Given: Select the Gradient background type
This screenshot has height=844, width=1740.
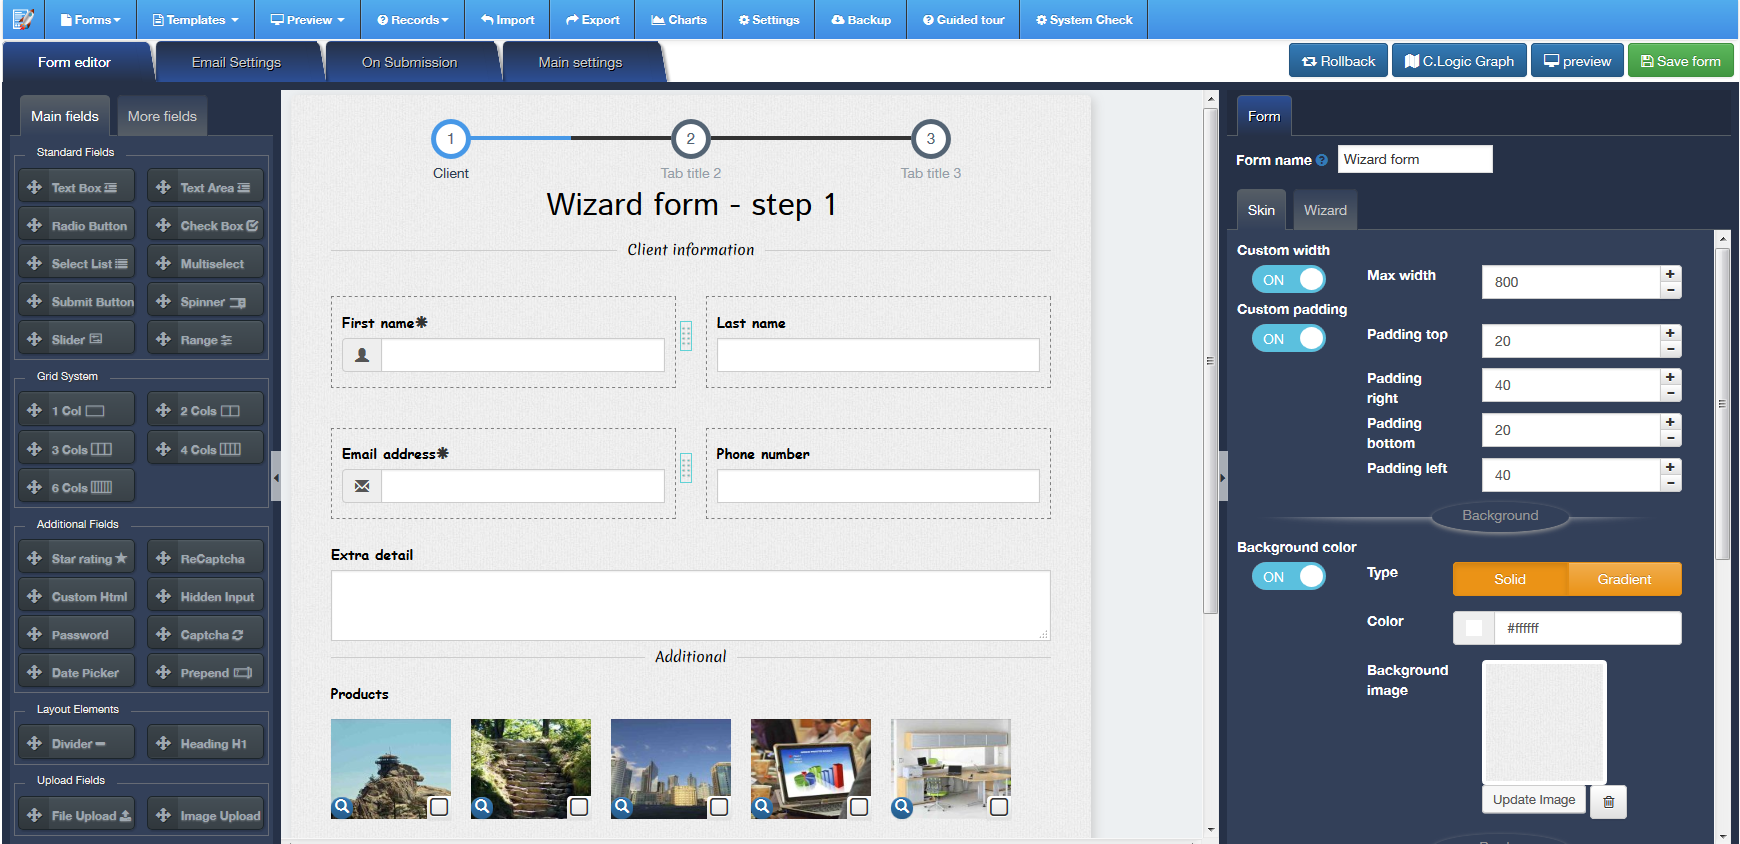Looking at the screenshot, I should (x=1624, y=579).
